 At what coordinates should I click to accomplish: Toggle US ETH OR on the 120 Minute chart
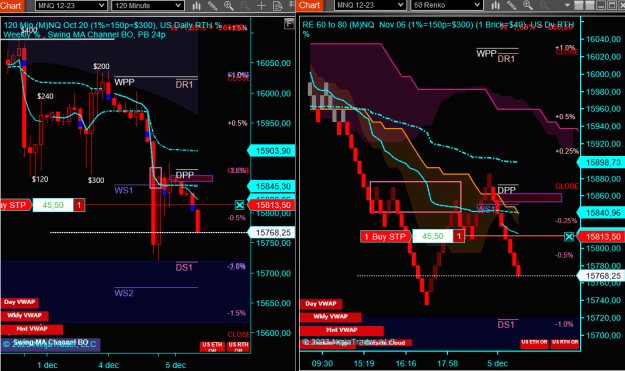pyautogui.click(x=212, y=346)
